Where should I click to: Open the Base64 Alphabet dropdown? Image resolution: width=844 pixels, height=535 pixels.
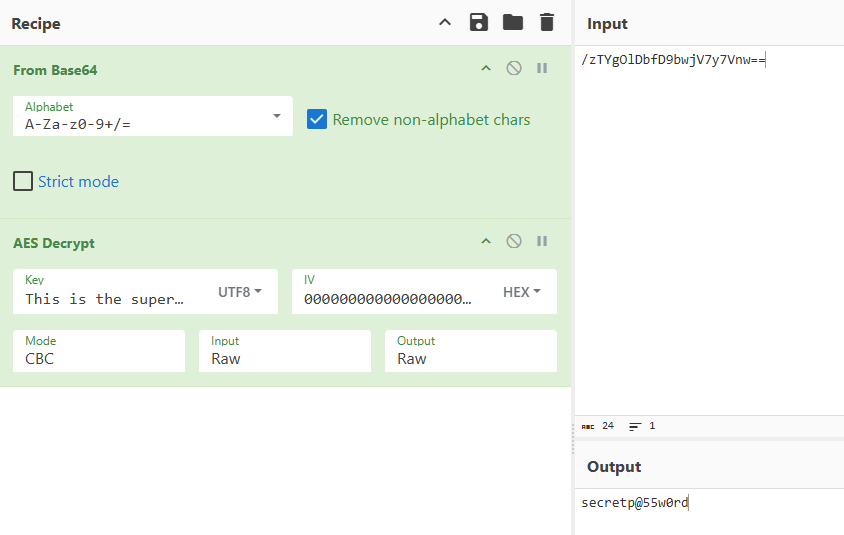click(x=153, y=116)
